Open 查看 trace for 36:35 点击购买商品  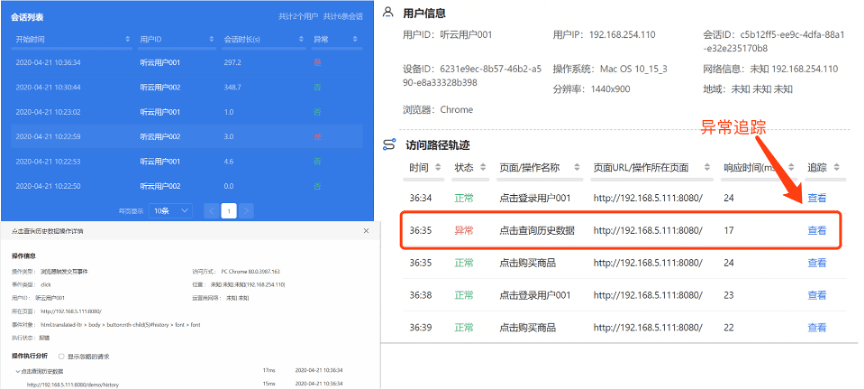[x=817, y=263]
